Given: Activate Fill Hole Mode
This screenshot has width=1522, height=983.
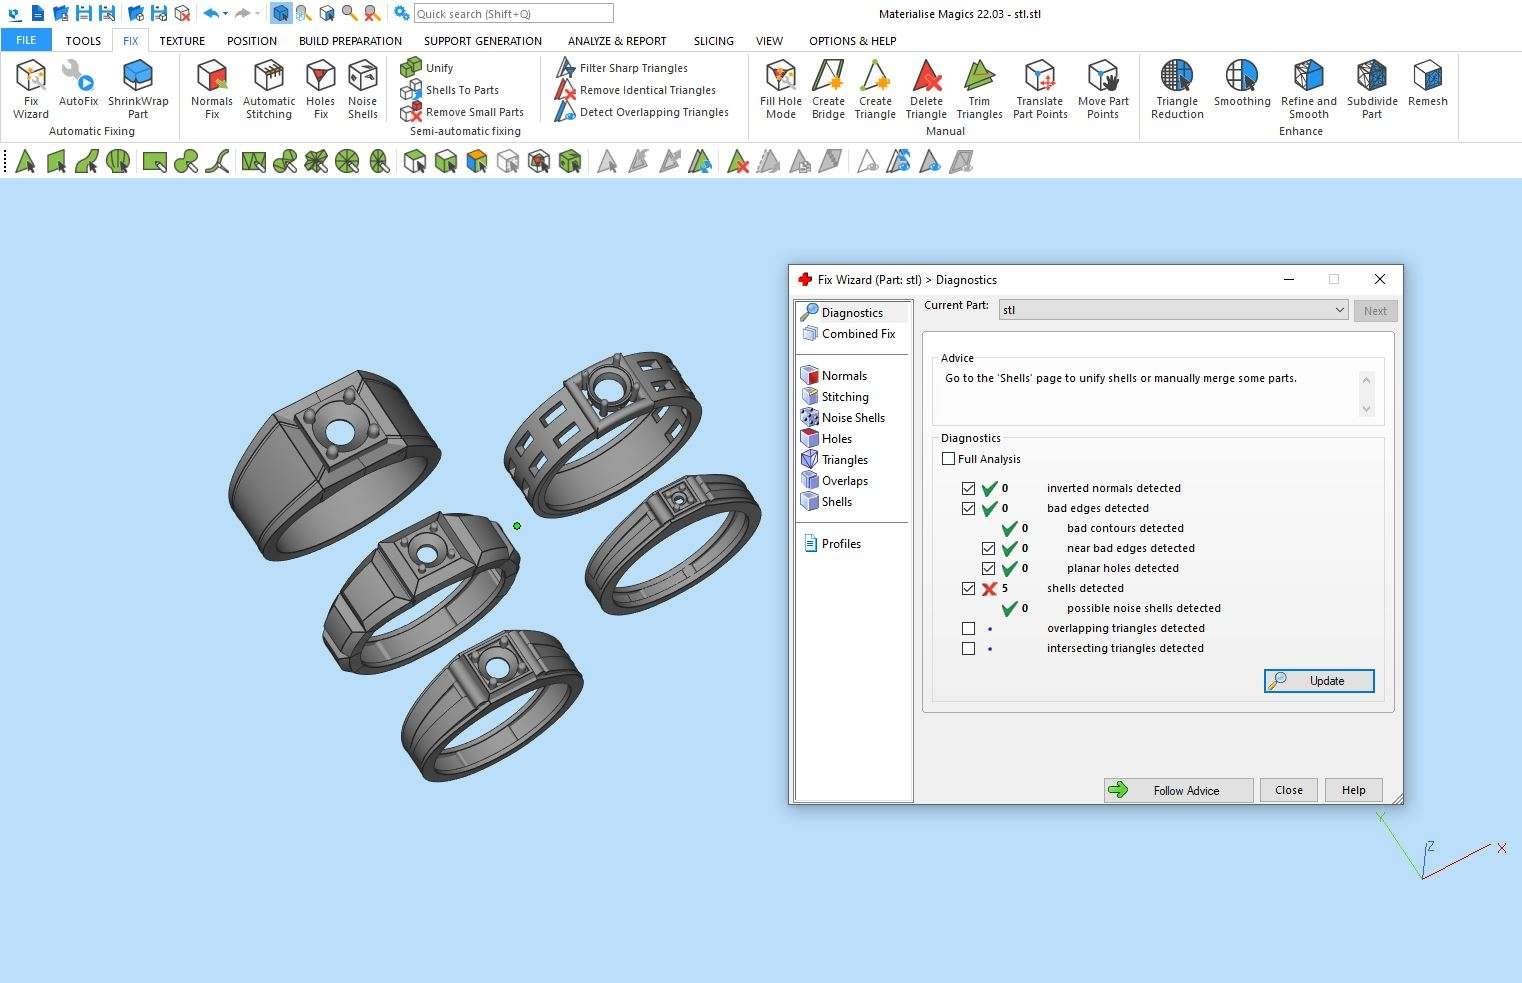Looking at the screenshot, I should click(x=781, y=88).
